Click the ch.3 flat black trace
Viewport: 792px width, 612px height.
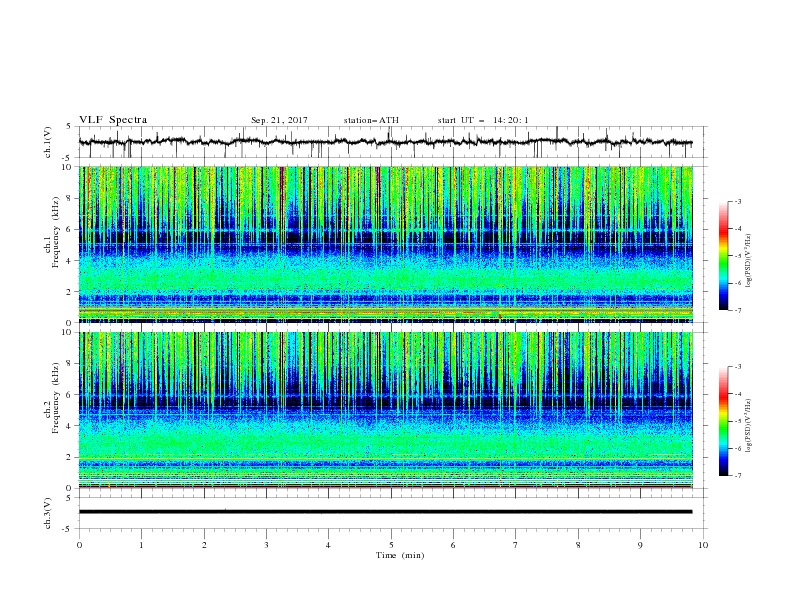[x=385, y=512]
